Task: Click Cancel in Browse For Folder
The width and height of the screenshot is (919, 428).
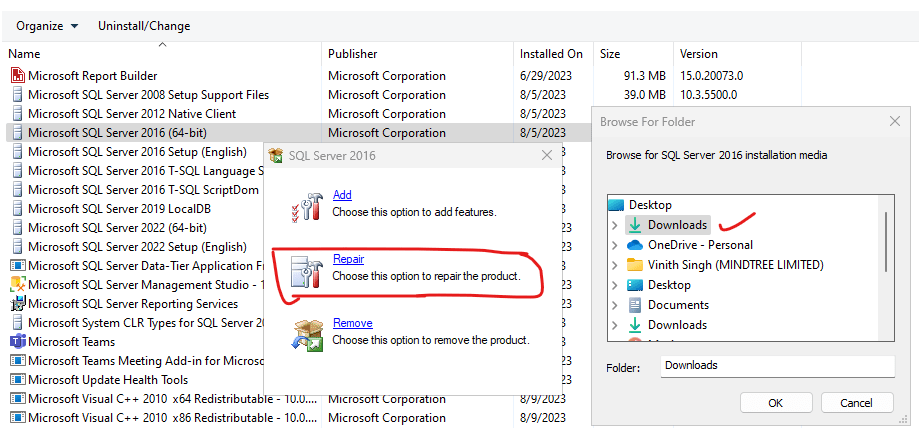Action: [856, 403]
